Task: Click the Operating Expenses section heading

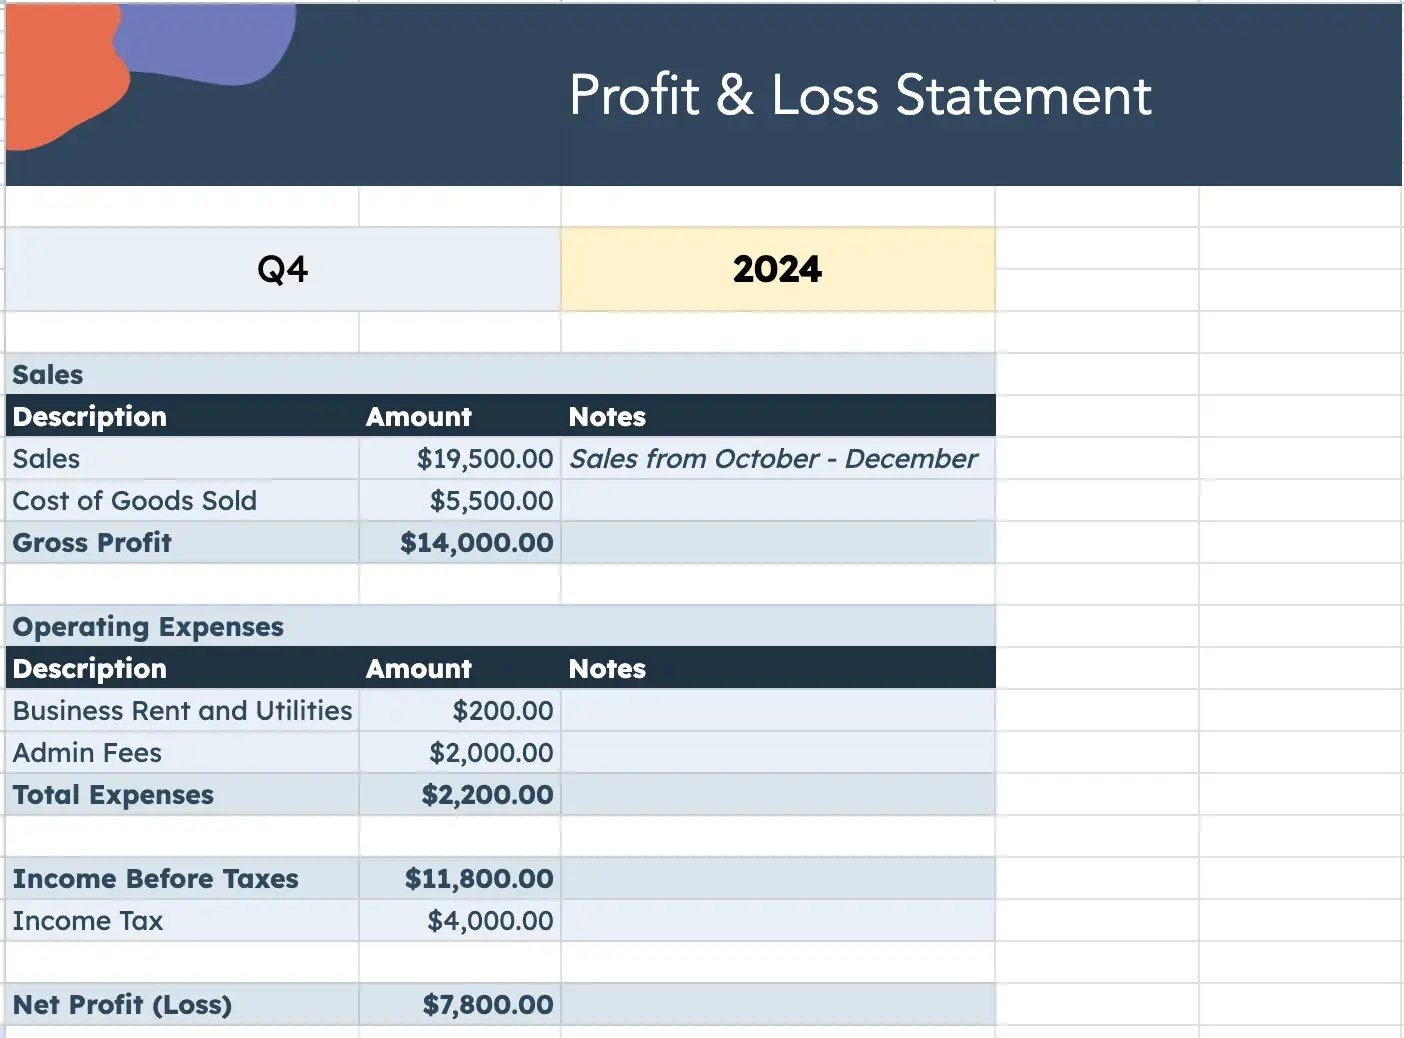Action: 148,627
